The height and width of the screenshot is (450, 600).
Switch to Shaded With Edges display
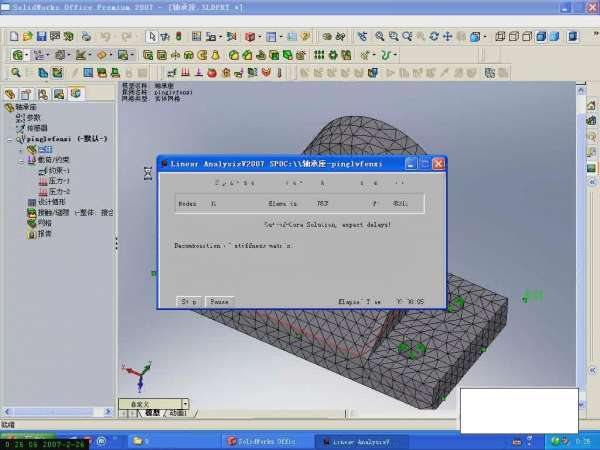[541, 36]
